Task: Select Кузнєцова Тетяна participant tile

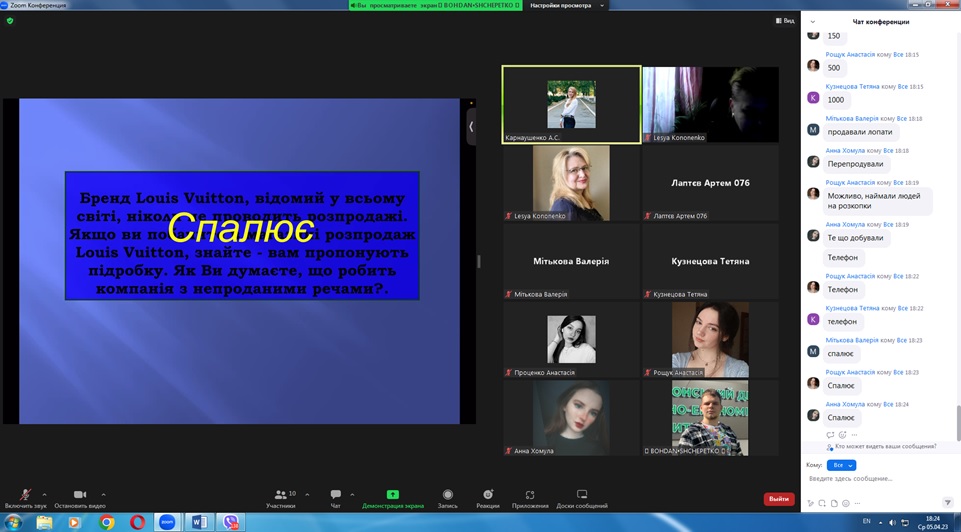Action: coord(710,261)
